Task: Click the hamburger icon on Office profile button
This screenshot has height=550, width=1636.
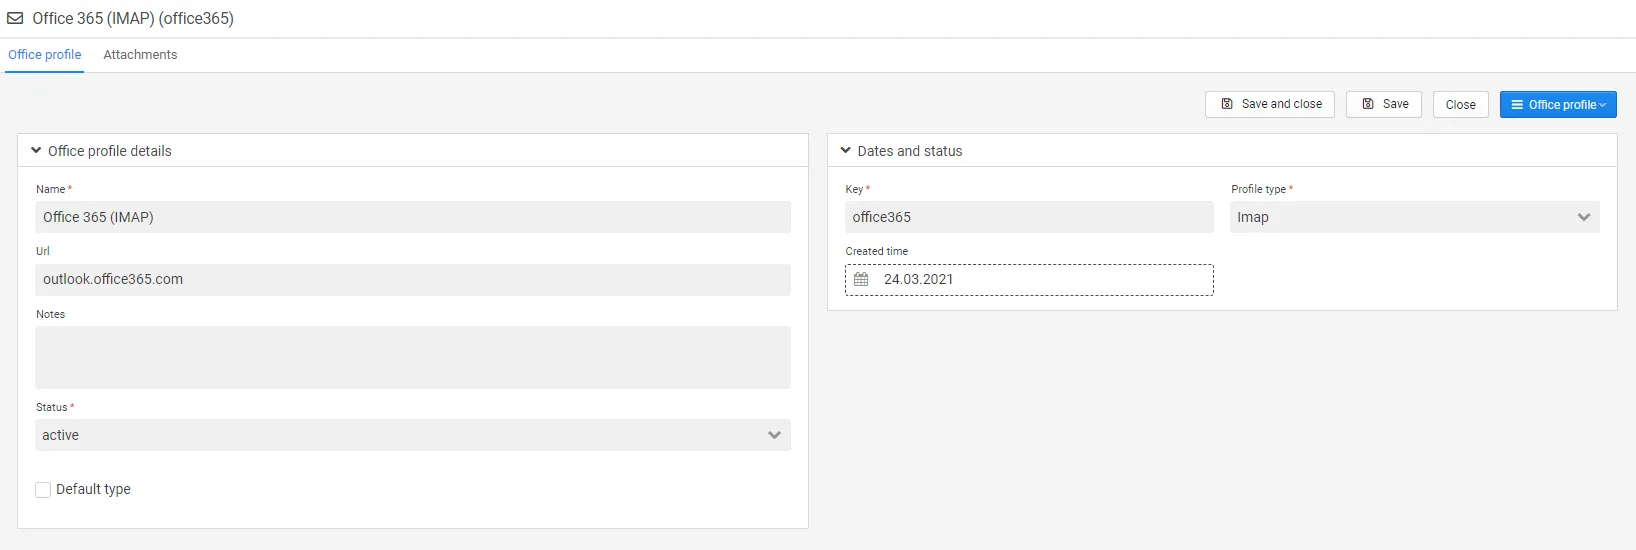Action: point(1517,105)
